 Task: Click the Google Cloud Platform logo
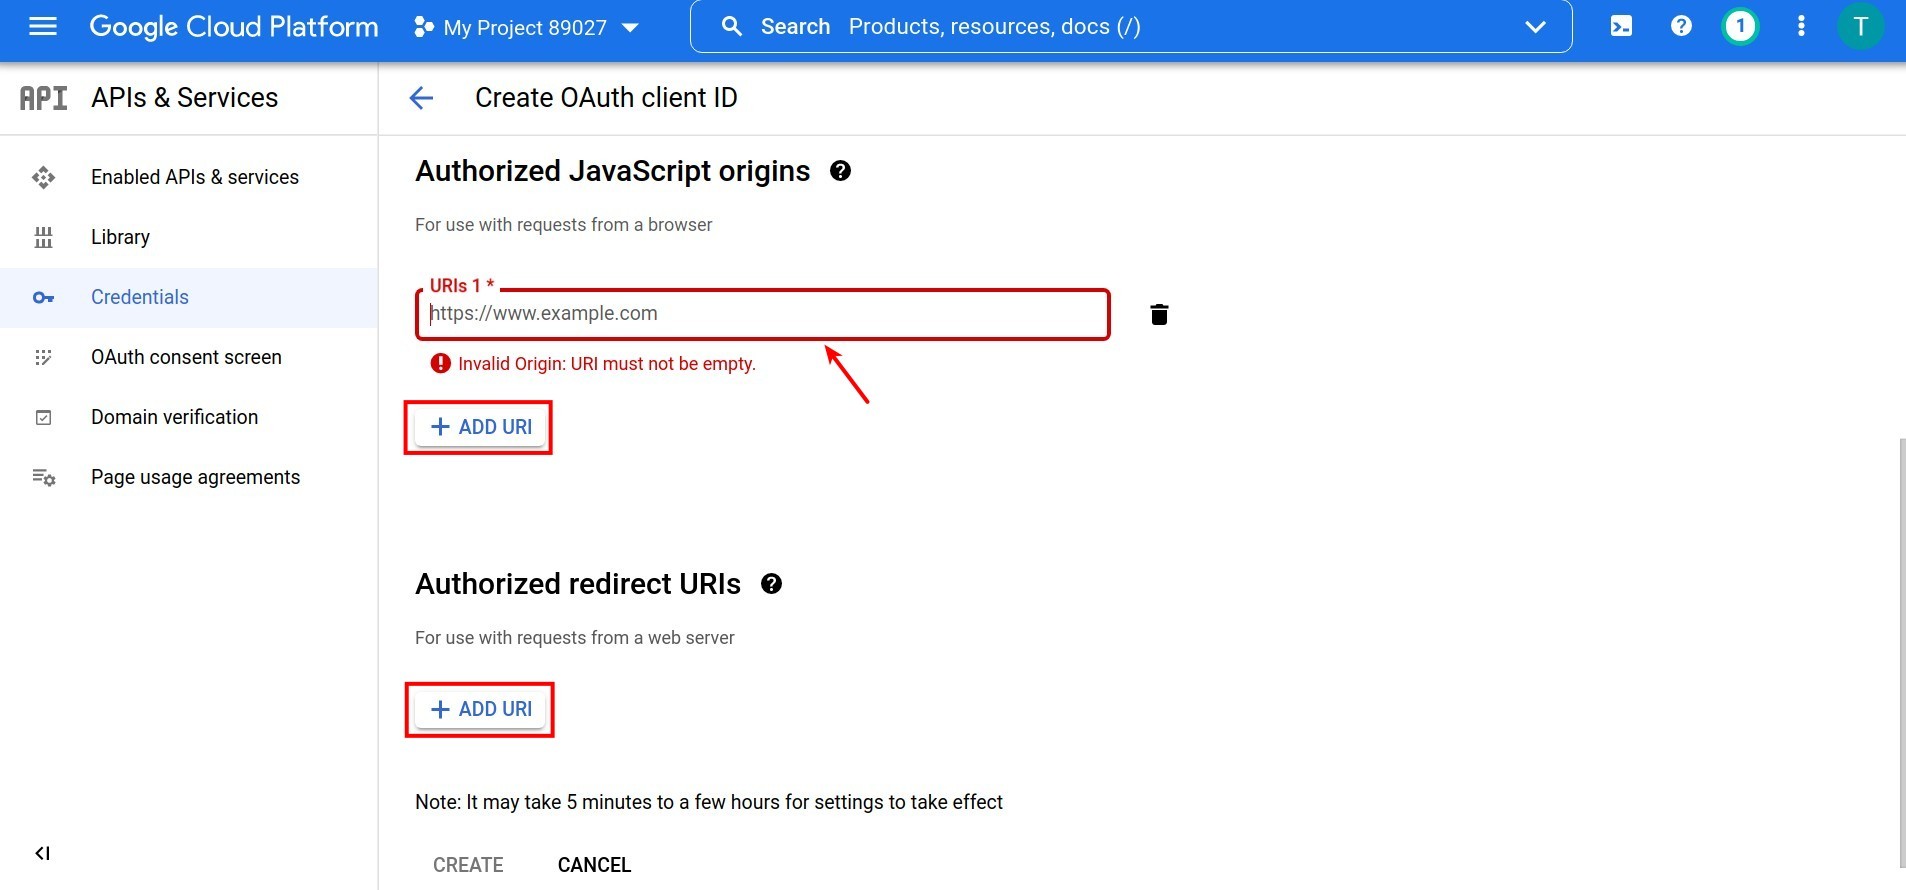pos(234,27)
